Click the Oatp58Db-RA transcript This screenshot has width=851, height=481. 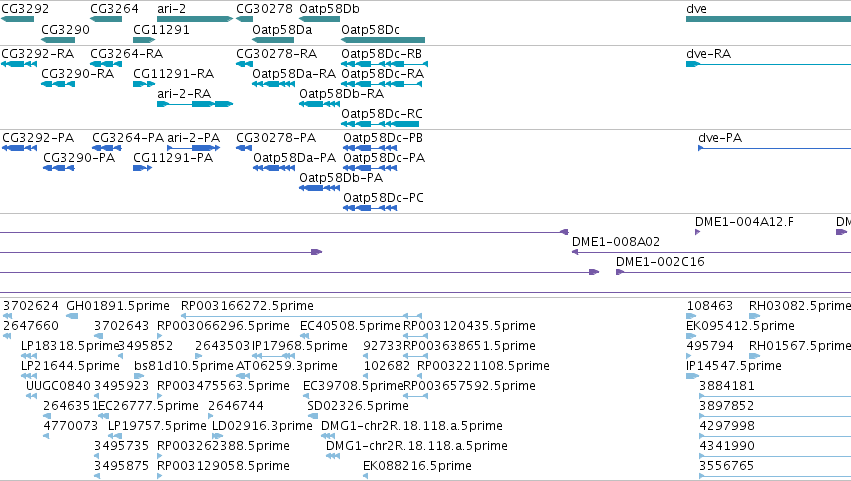319,104
